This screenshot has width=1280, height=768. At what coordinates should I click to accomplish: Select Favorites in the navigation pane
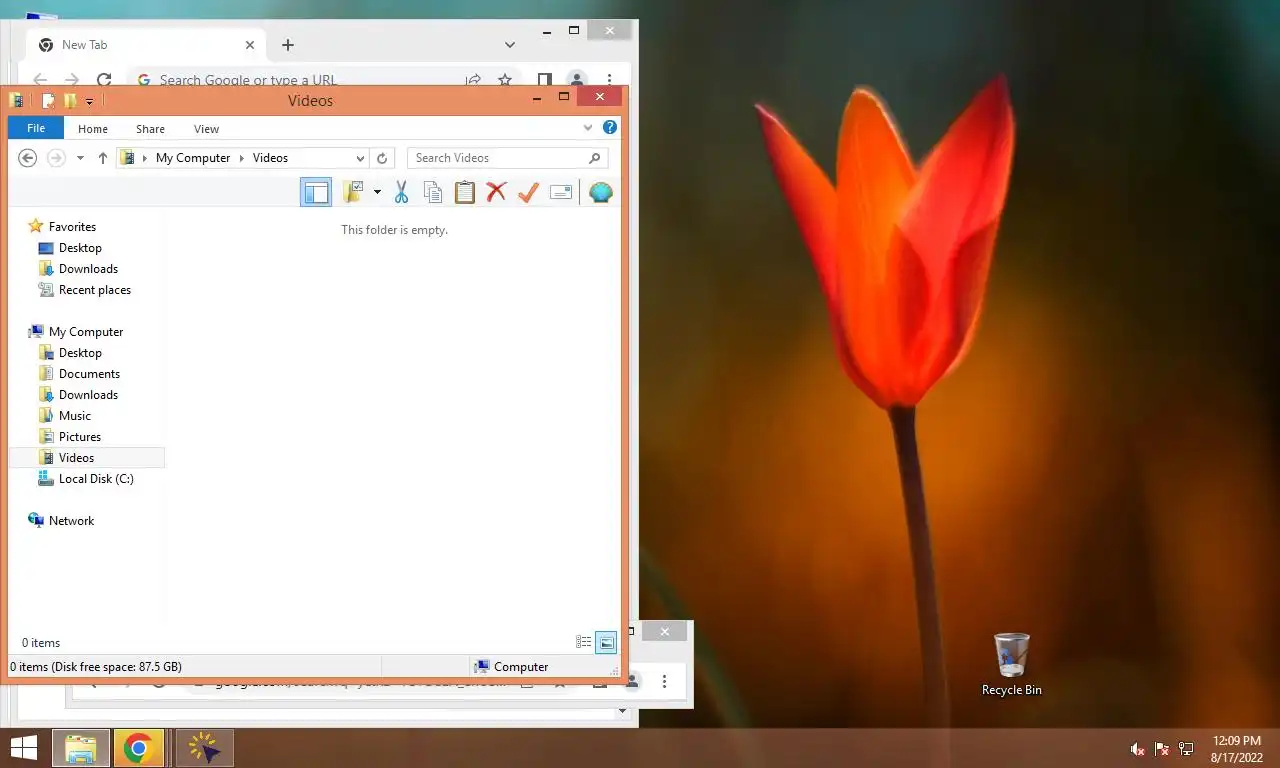72,227
